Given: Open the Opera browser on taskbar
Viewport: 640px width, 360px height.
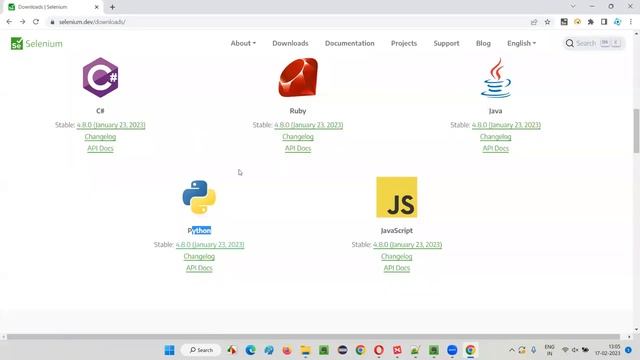Looking at the screenshot, I should pos(379,350).
